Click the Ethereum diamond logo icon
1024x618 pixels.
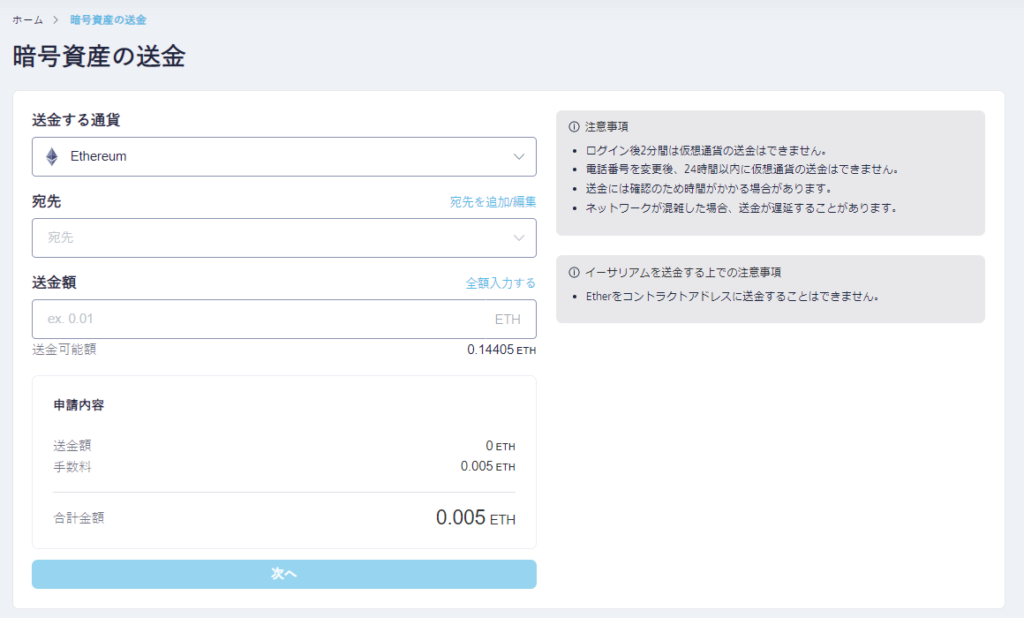[52, 157]
